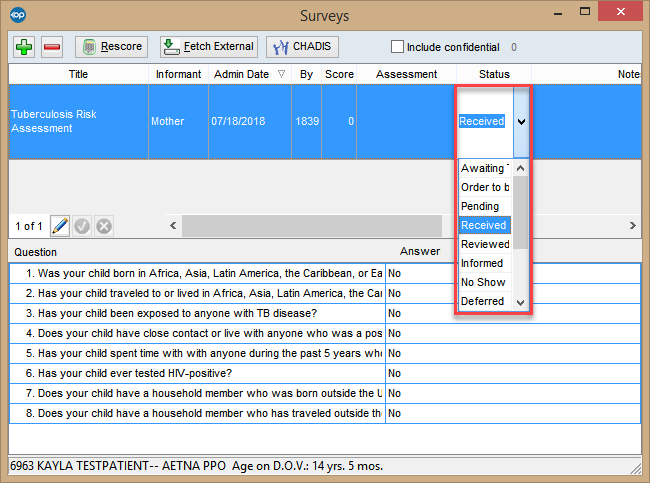This screenshot has width=650, height=483.
Task: Select Received in the status dropdown list
Action: tap(485, 225)
